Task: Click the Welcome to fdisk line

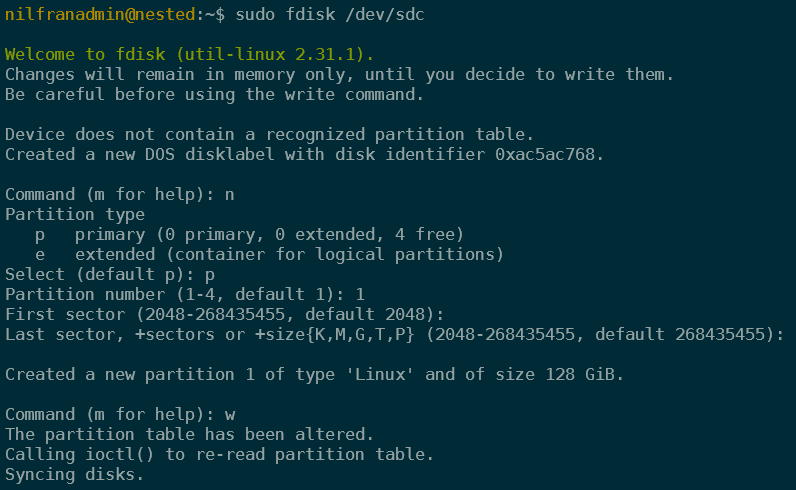Action: tap(189, 54)
